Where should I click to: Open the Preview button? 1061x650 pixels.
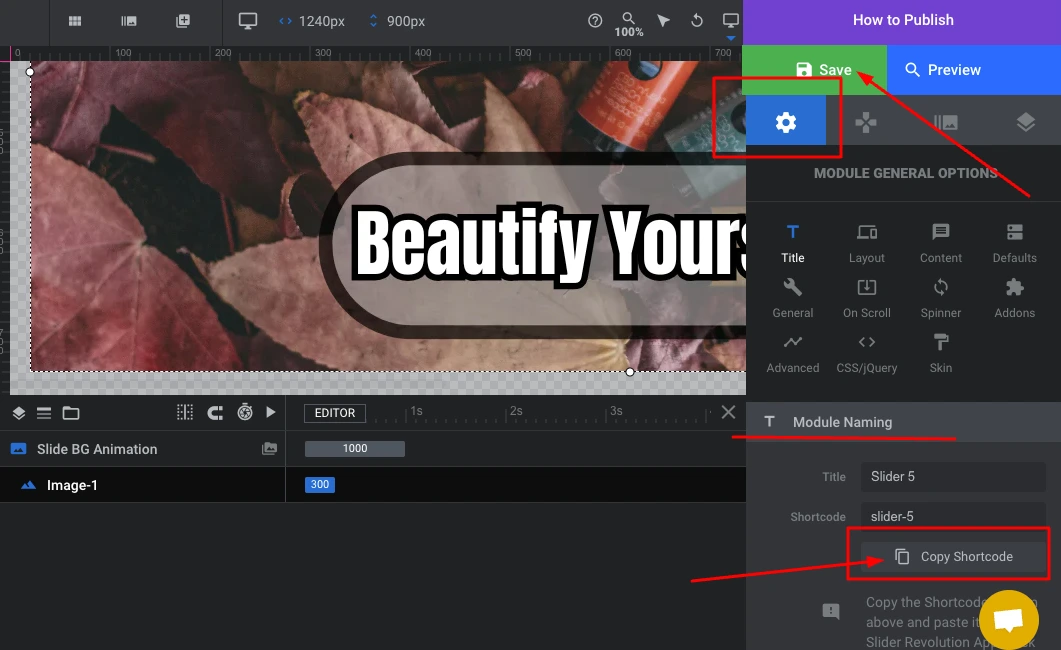(974, 70)
